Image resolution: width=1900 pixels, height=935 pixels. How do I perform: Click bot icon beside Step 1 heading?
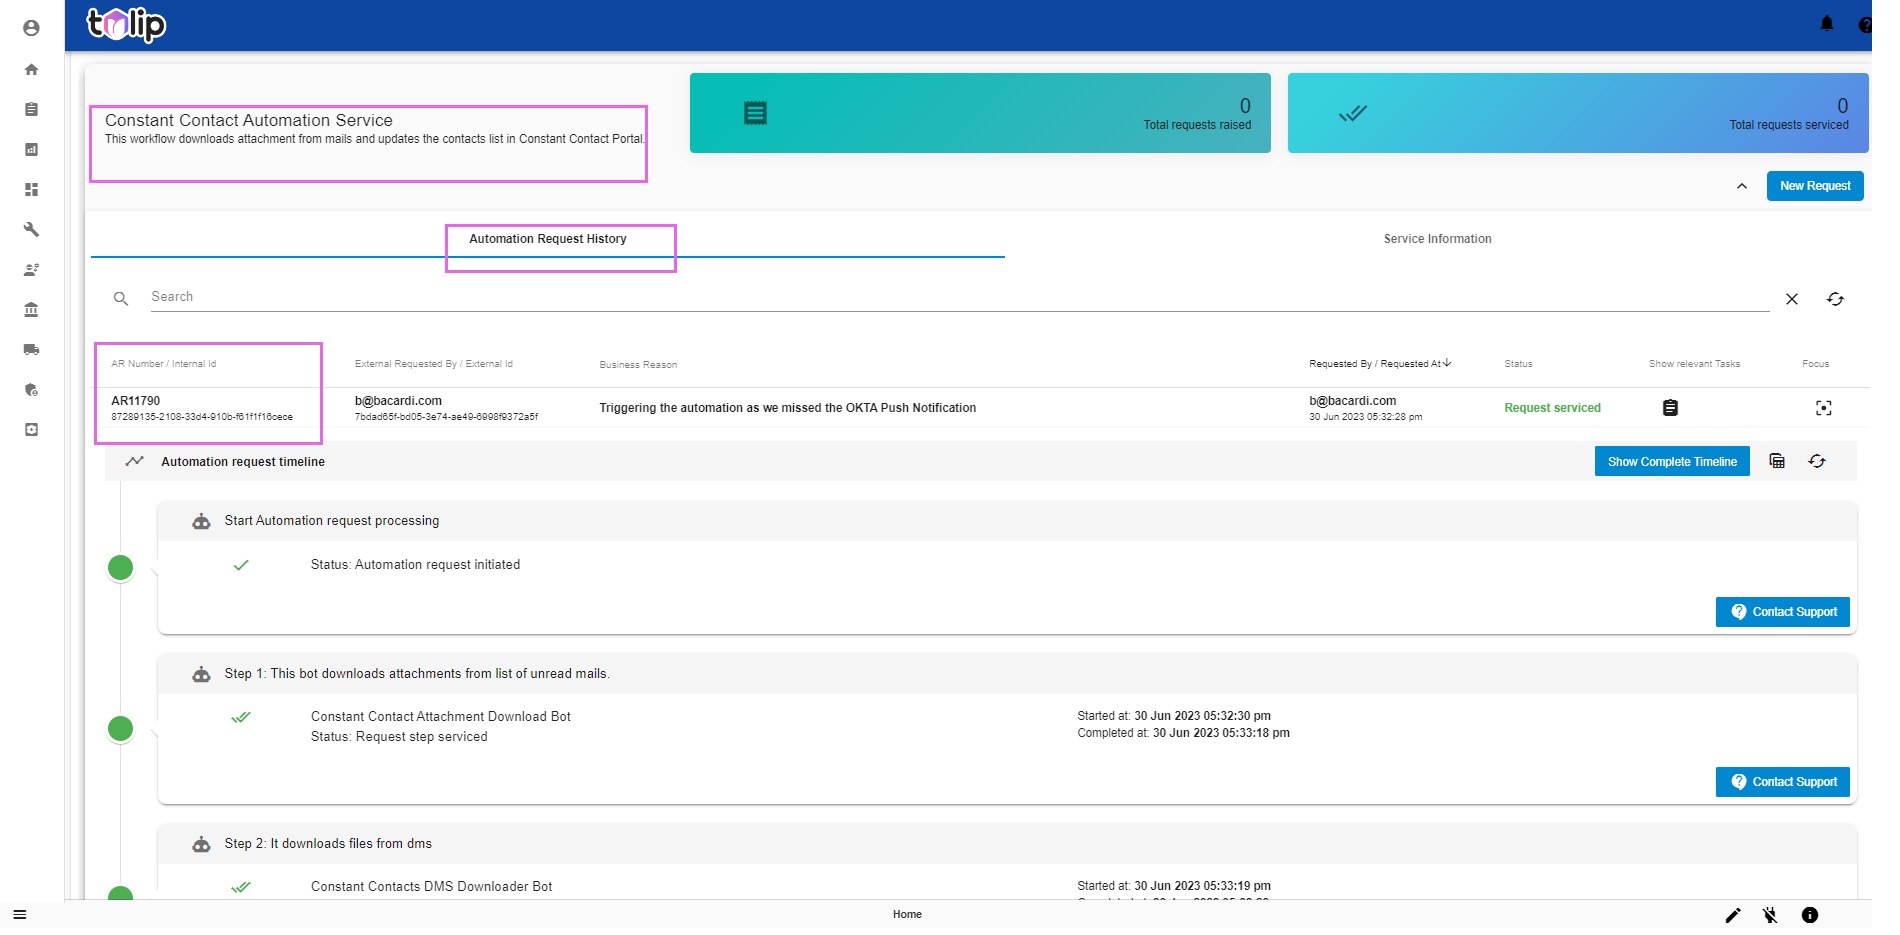tap(201, 674)
